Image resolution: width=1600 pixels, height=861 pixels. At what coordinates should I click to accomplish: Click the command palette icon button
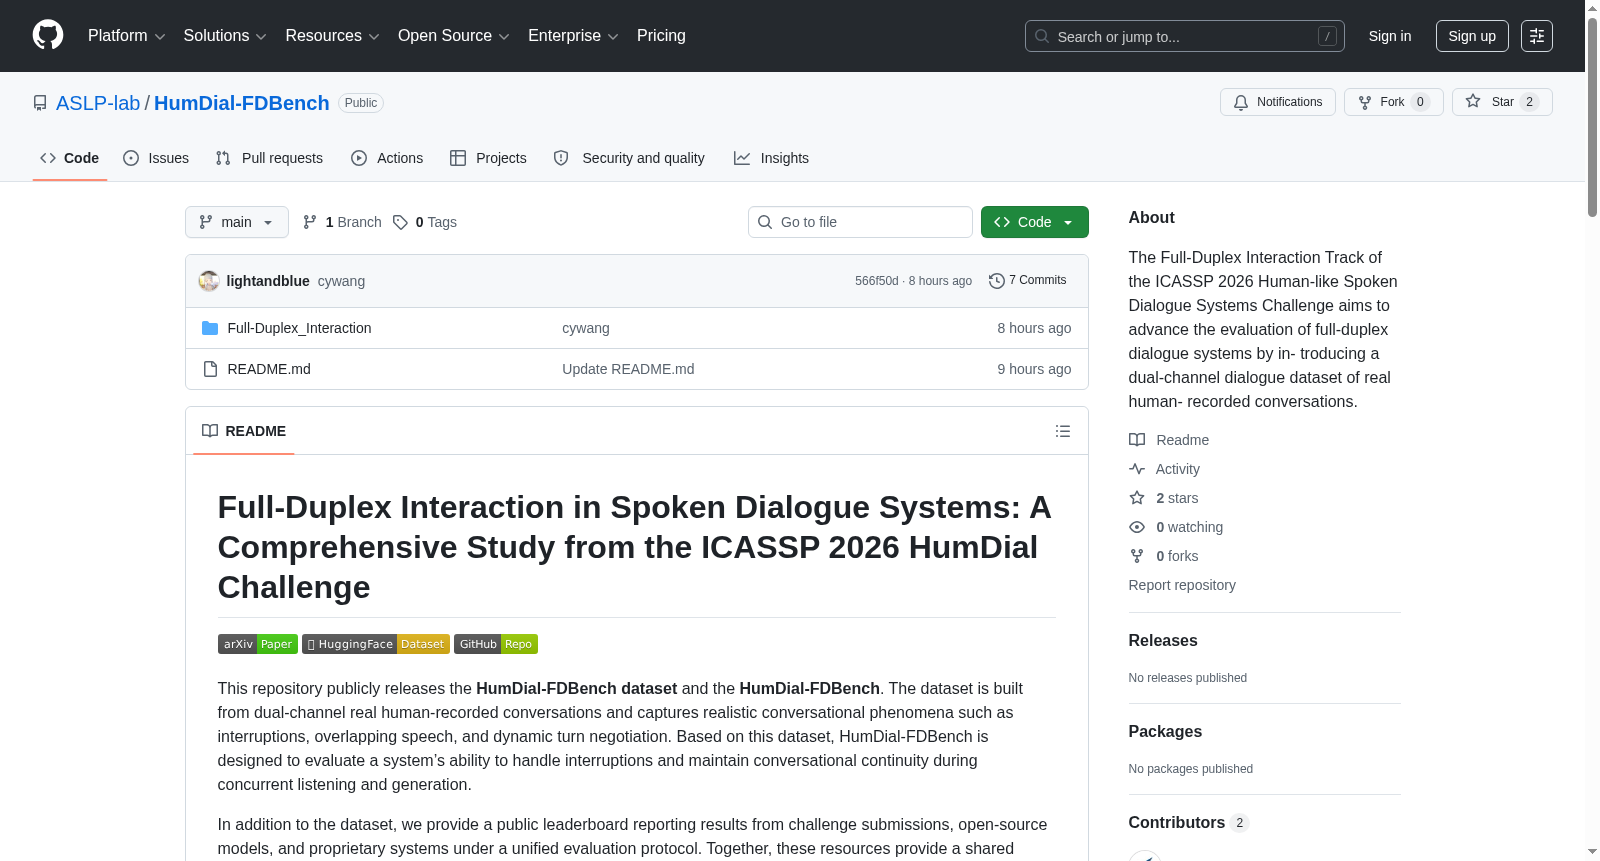[x=1537, y=36]
